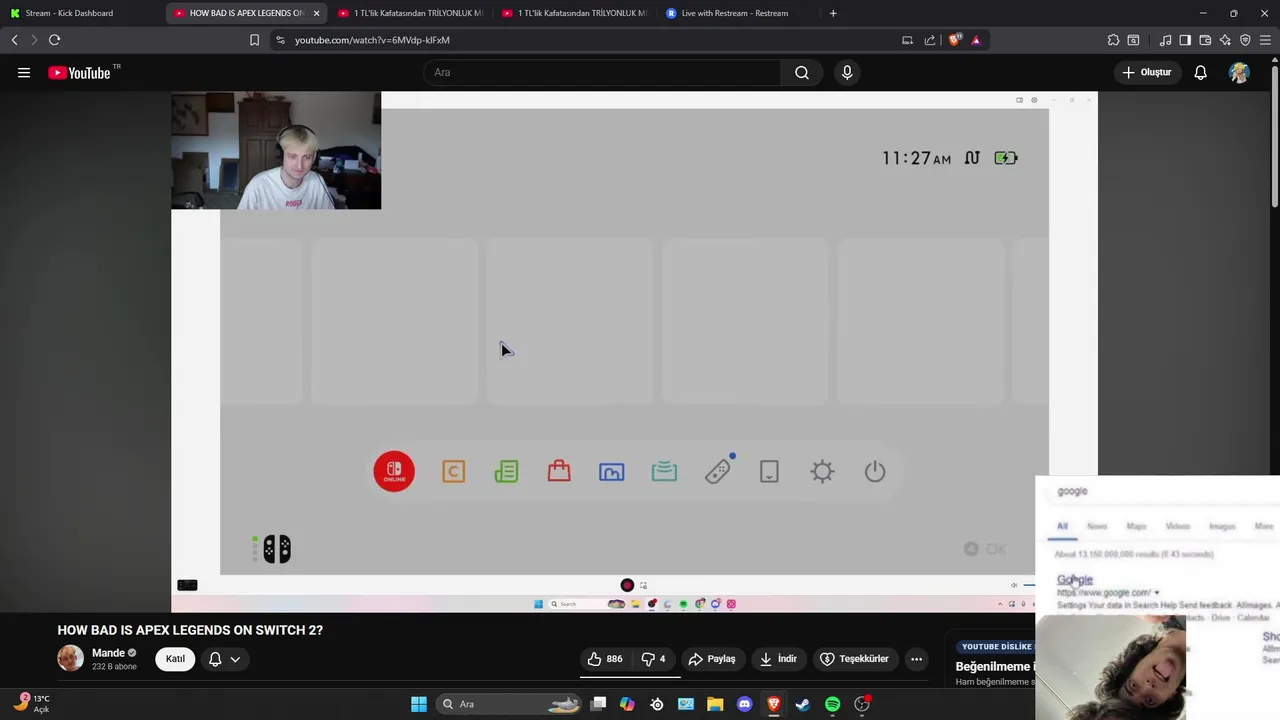Open OBS Studio from the taskbar

[862, 704]
